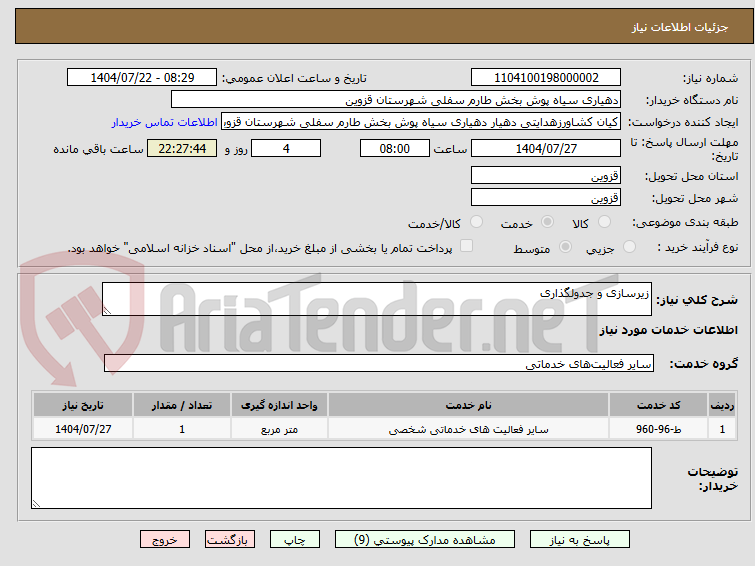The width and height of the screenshot is (755, 566).
Task: Click the تاریخ نیاز column header
Action: (83, 405)
